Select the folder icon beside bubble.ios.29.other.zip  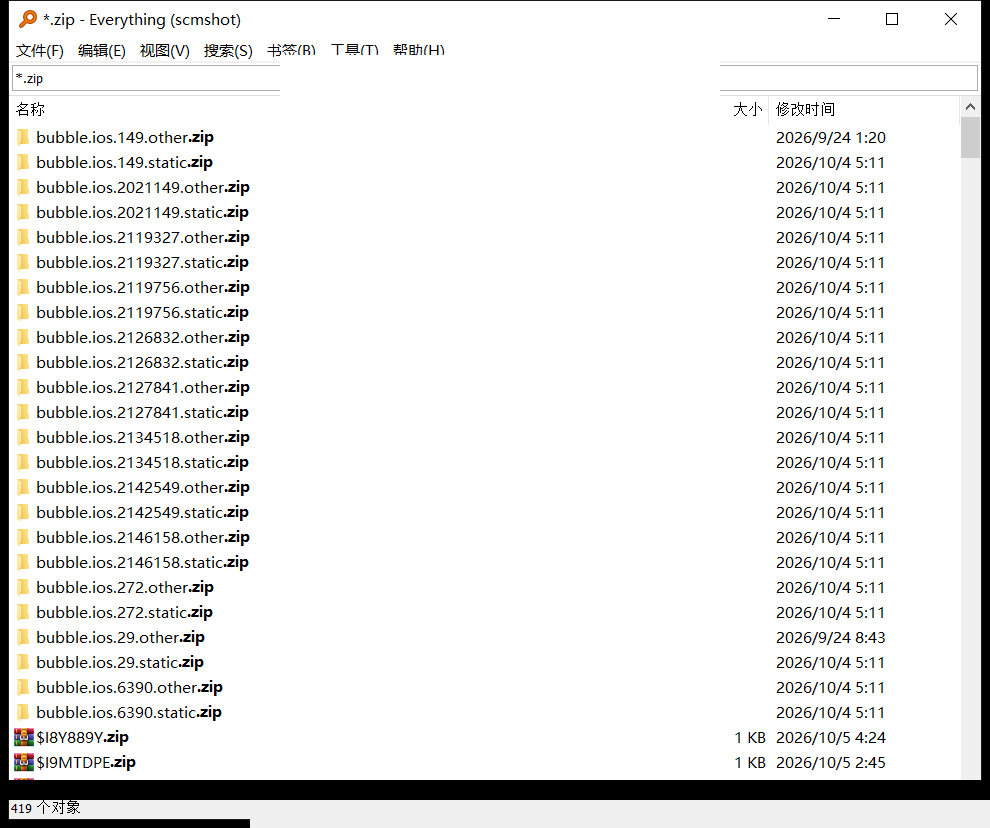23,637
